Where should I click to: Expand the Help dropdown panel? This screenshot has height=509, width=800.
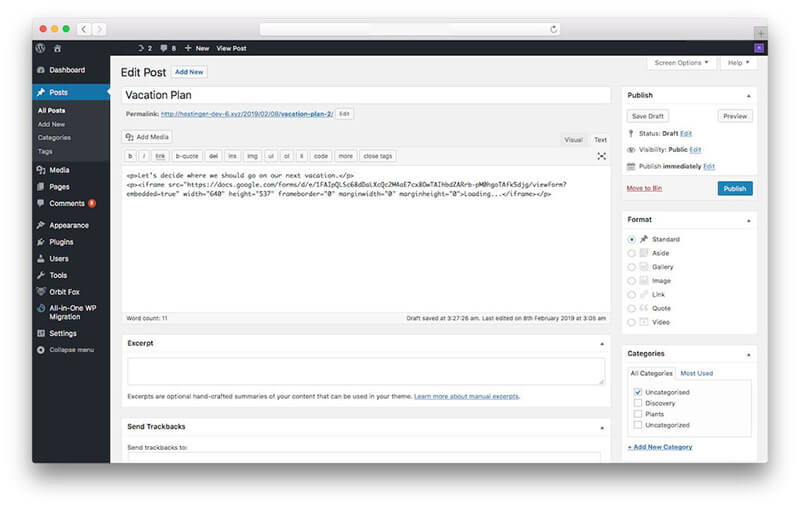point(738,63)
